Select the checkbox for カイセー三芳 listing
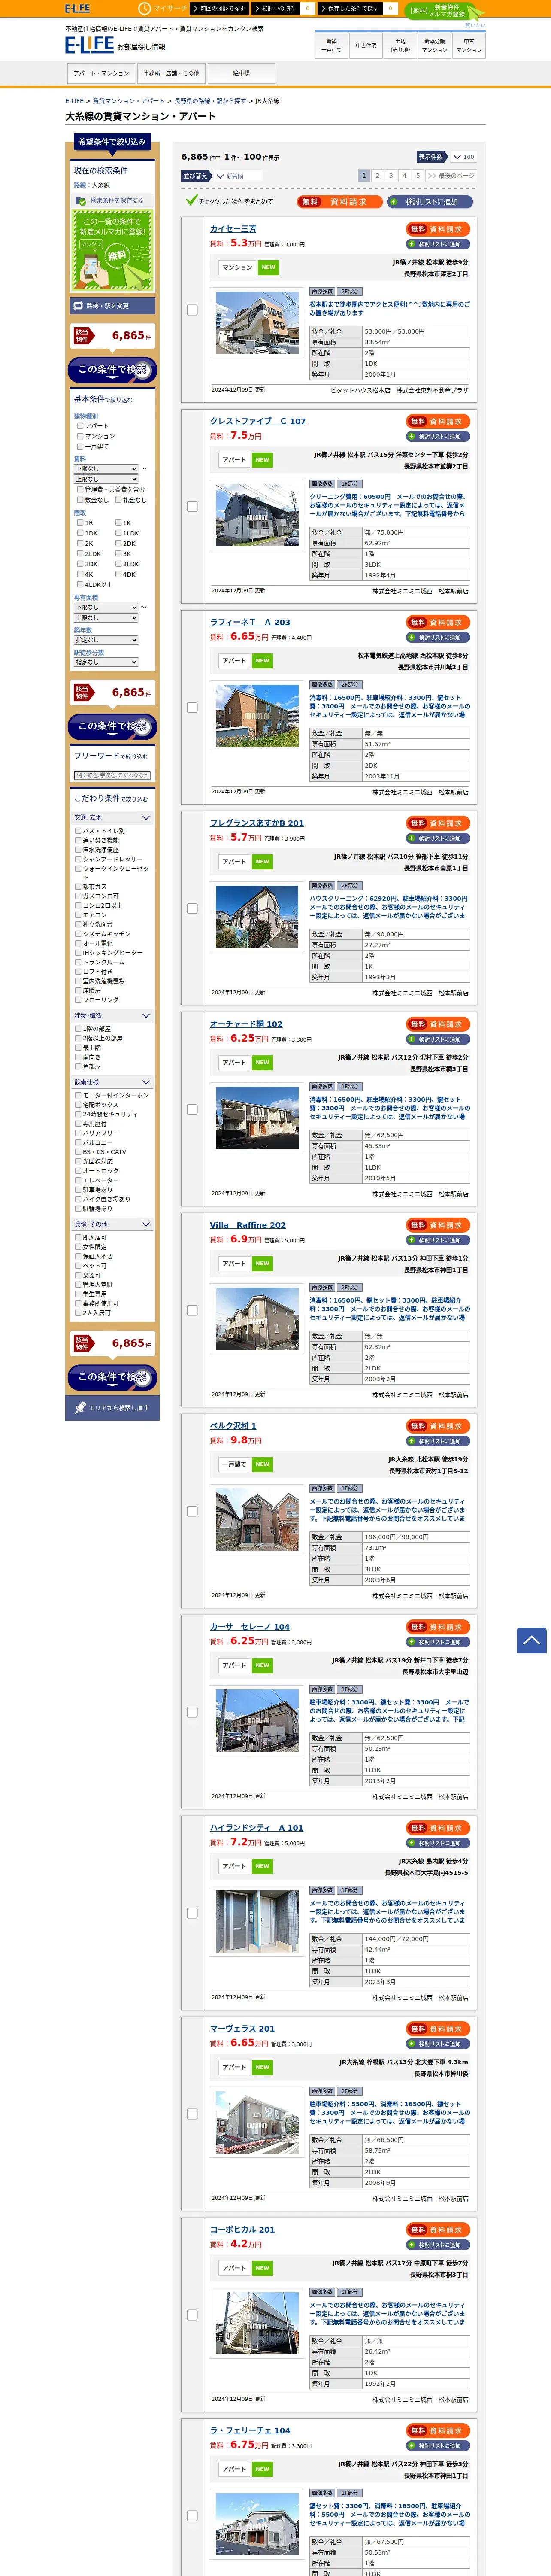This screenshot has width=551, height=2576. tap(192, 310)
